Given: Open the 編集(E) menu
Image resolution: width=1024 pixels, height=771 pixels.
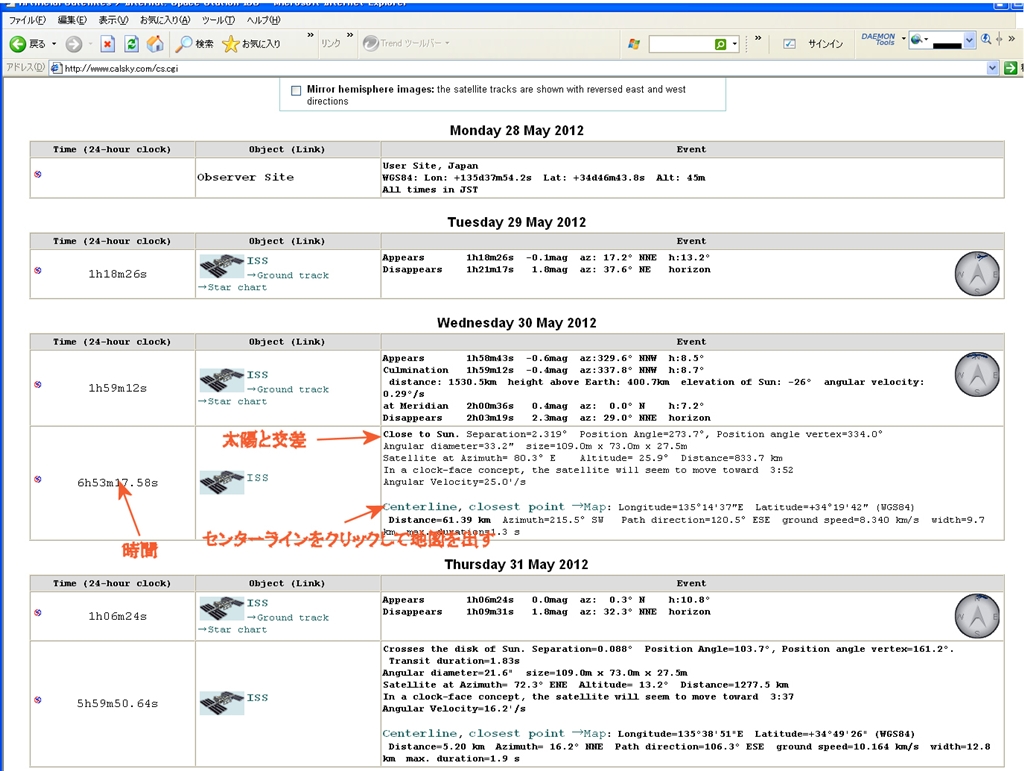Looking at the screenshot, I should coord(72,20).
